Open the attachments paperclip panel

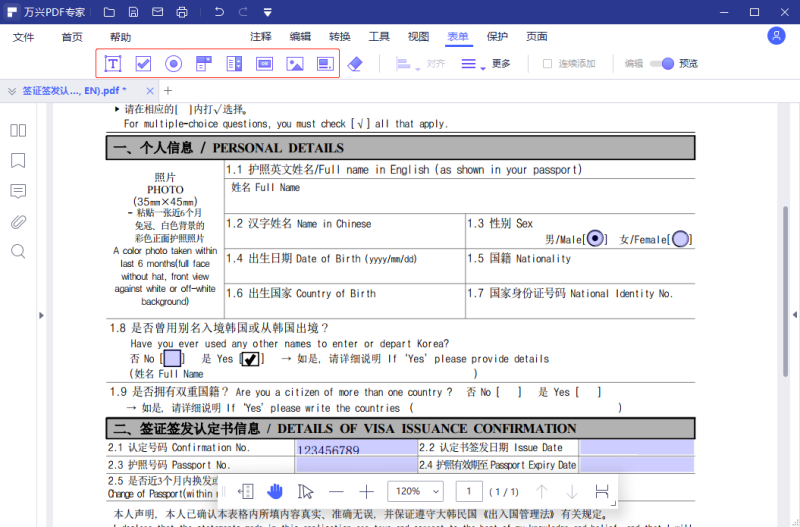click(x=18, y=222)
